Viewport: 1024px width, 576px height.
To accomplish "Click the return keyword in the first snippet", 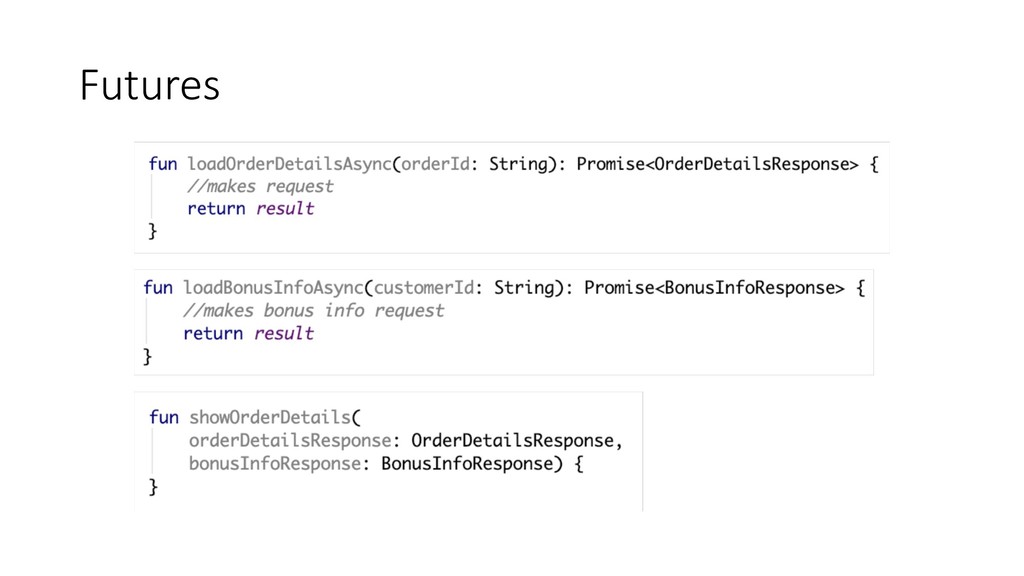I will [x=216, y=209].
